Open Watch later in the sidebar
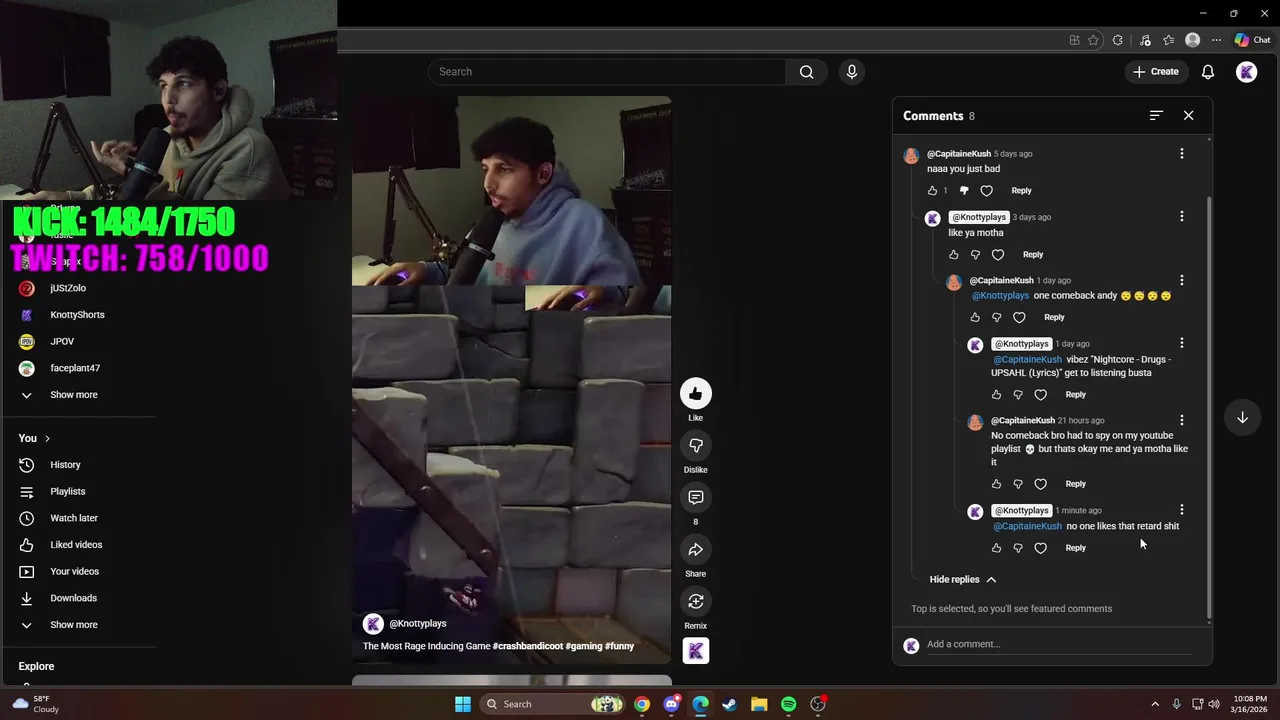The height and width of the screenshot is (720, 1280). coord(74,519)
